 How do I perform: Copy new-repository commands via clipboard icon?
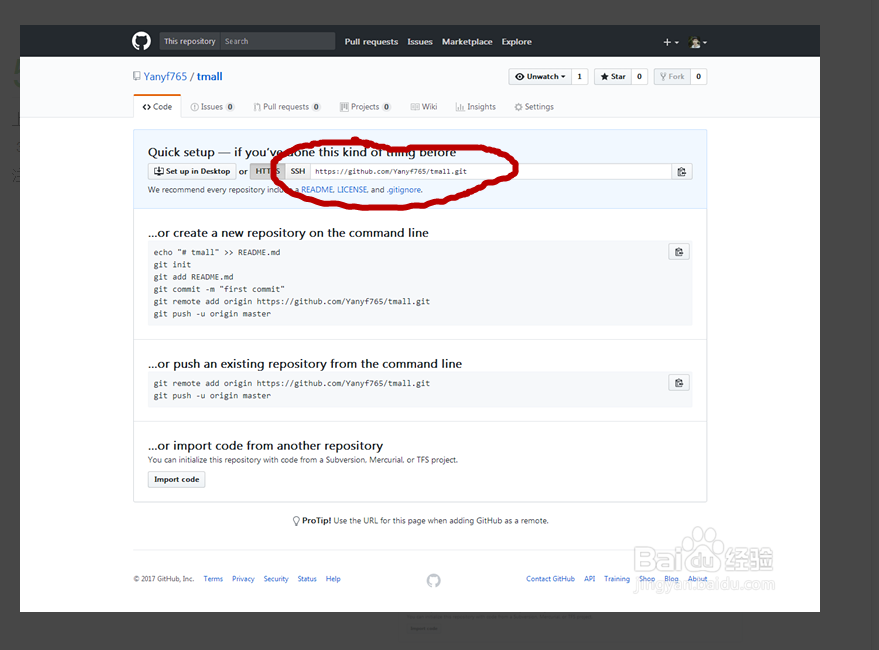coord(679,252)
